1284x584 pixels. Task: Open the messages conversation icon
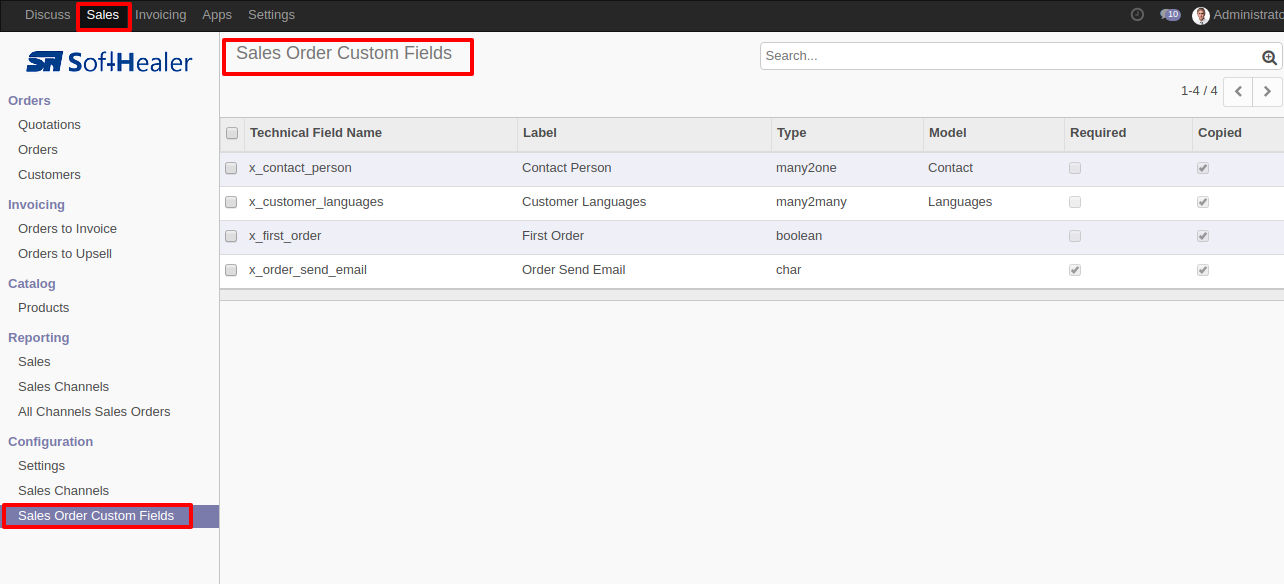[x=1170, y=15]
